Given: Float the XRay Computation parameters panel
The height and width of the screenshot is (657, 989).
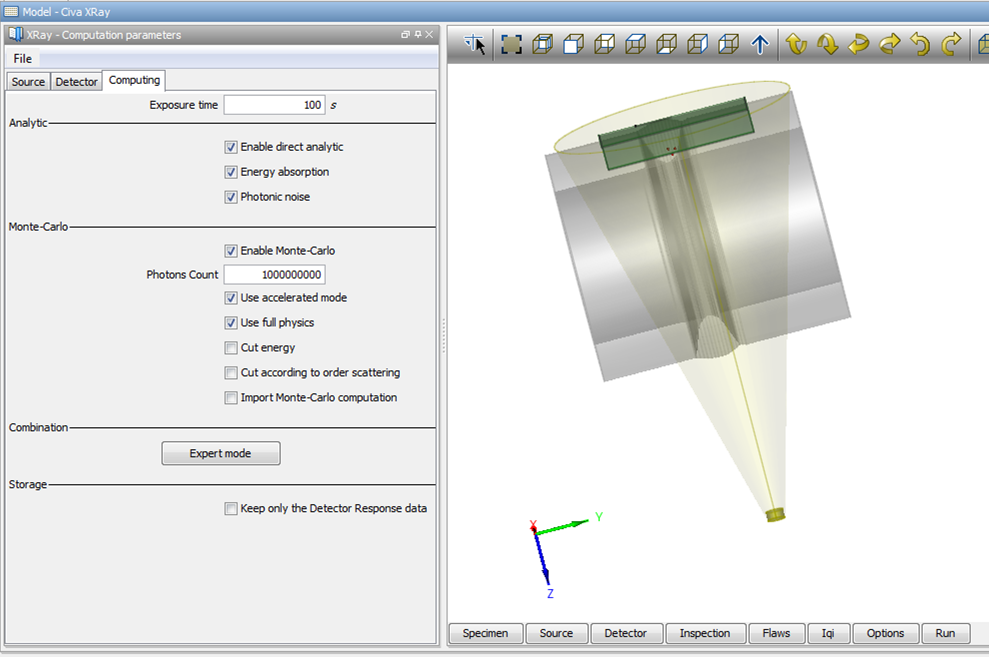Looking at the screenshot, I should click(406, 35).
